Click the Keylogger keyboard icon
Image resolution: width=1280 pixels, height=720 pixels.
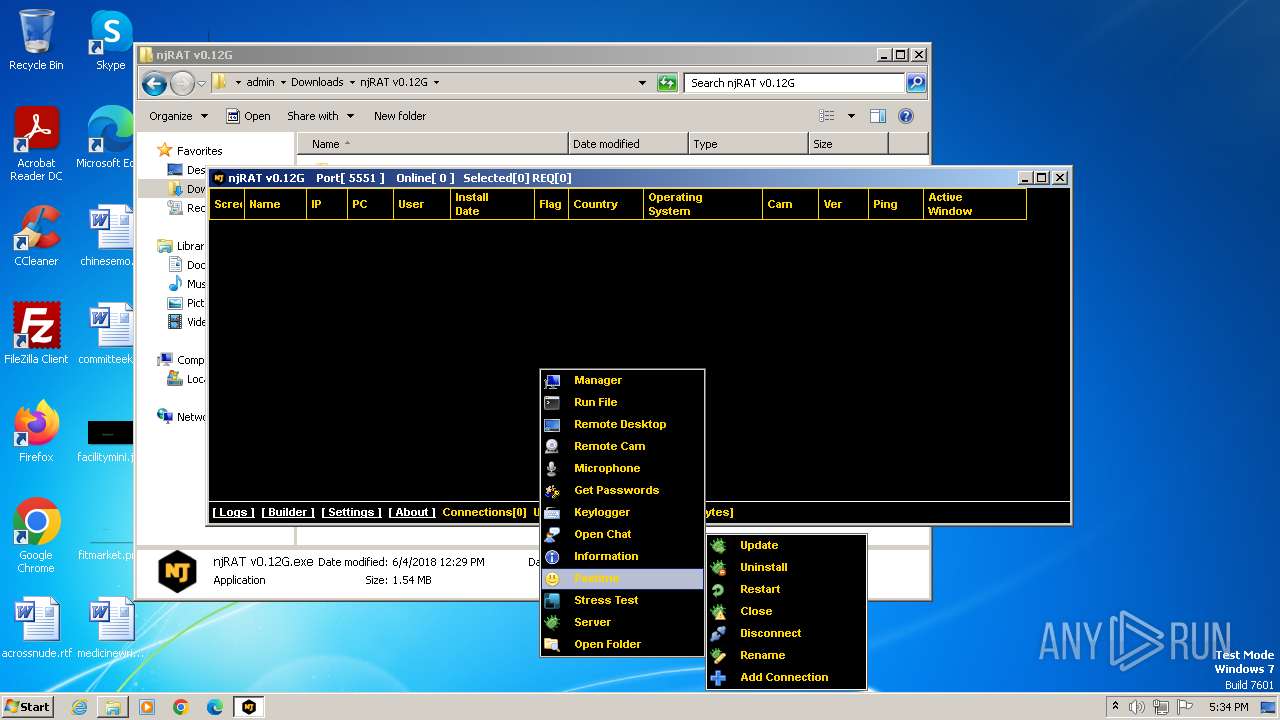[552, 512]
